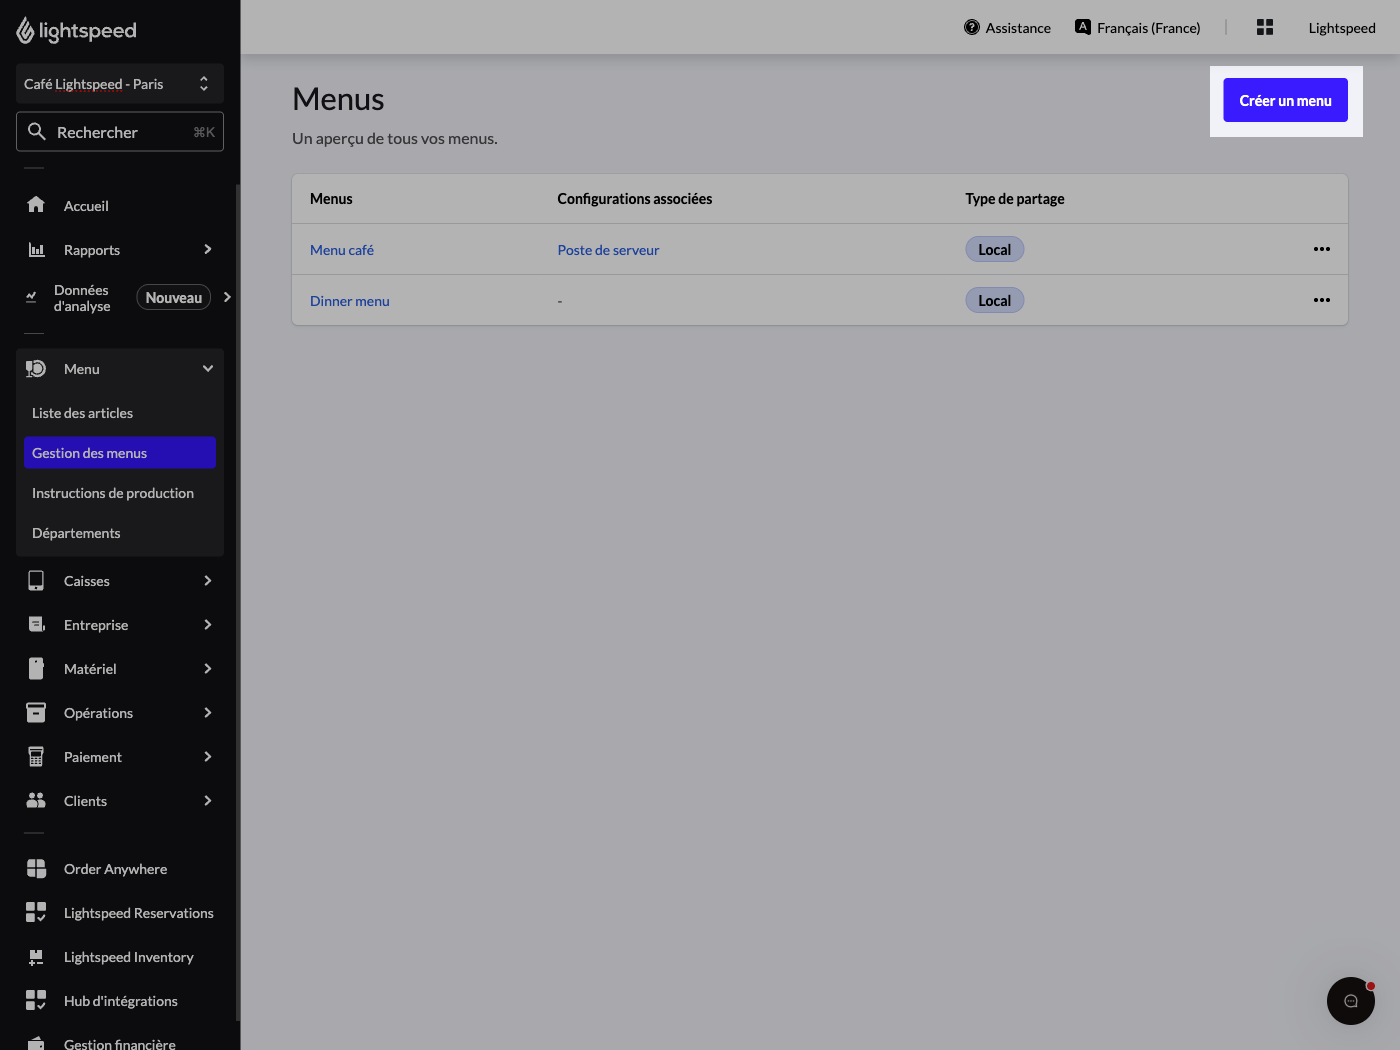Open the Accueil home icon

(x=36, y=205)
